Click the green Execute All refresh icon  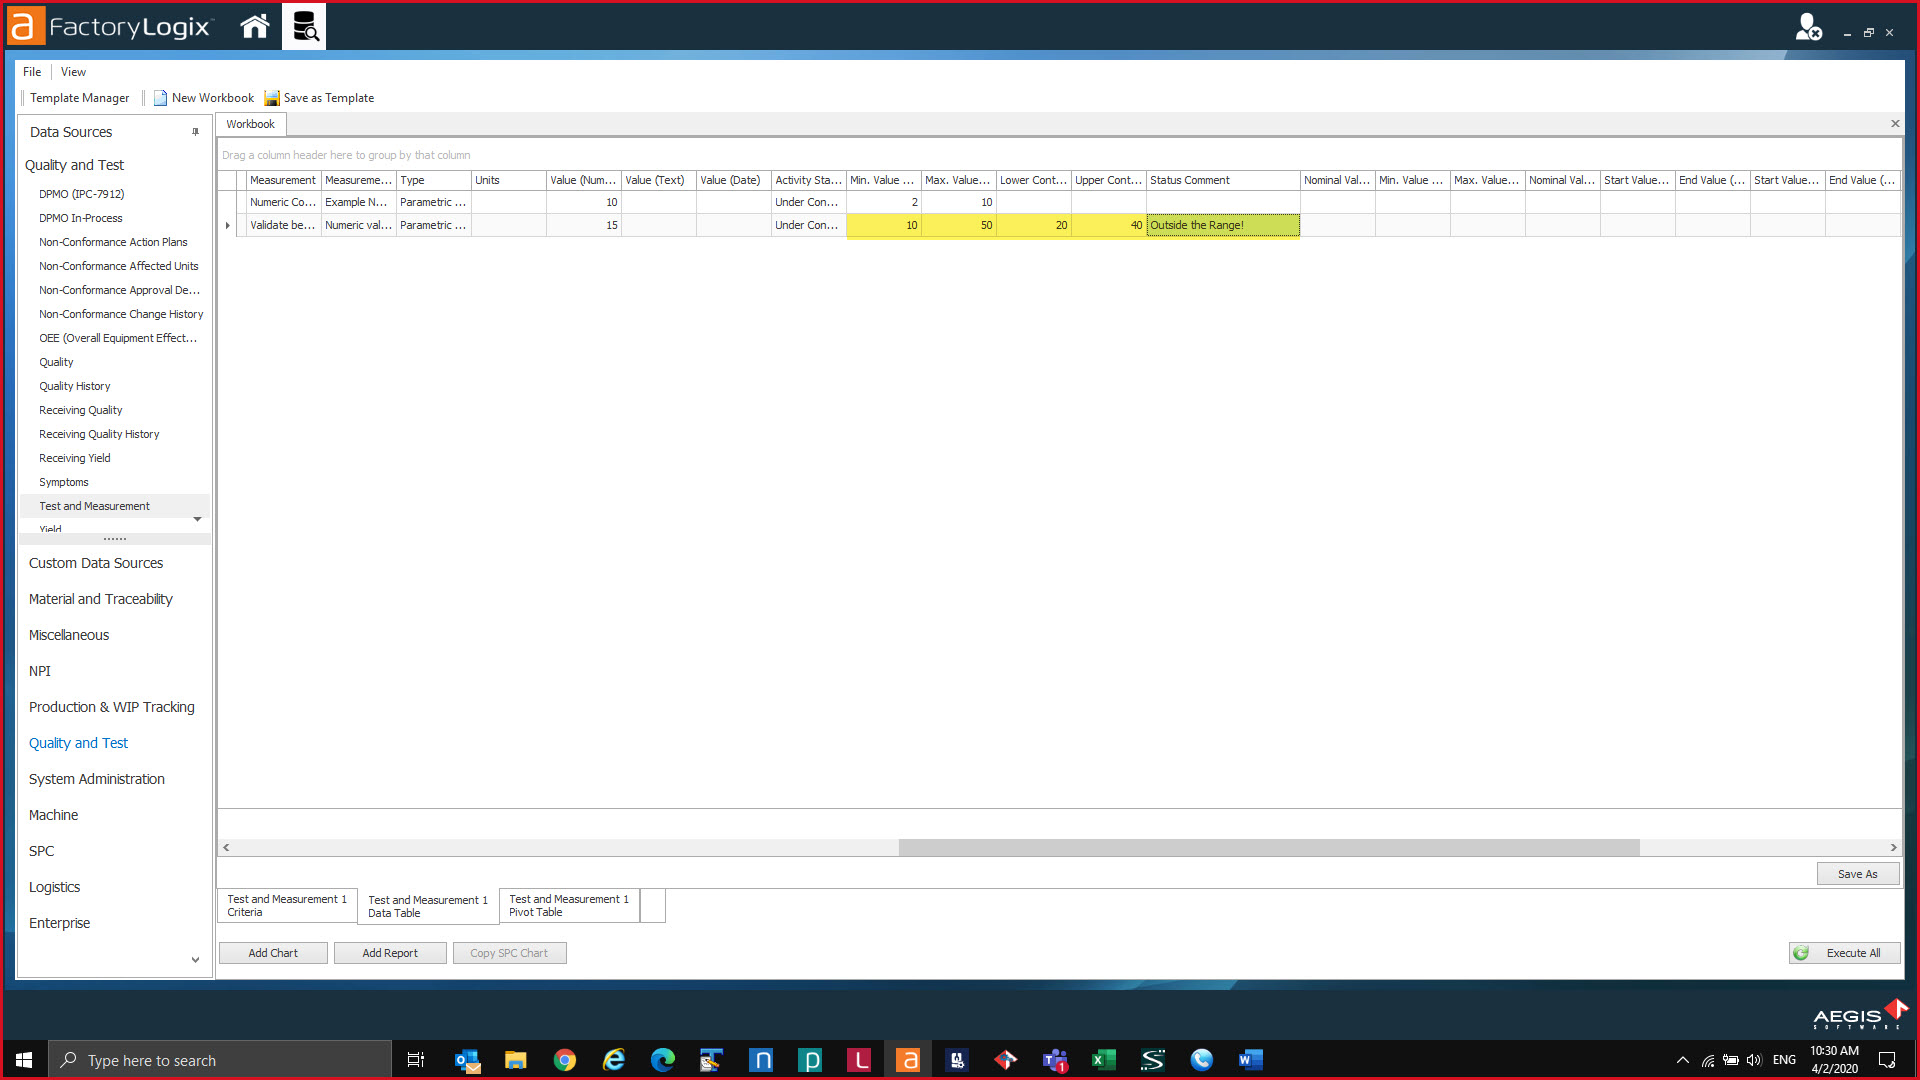pos(1801,953)
